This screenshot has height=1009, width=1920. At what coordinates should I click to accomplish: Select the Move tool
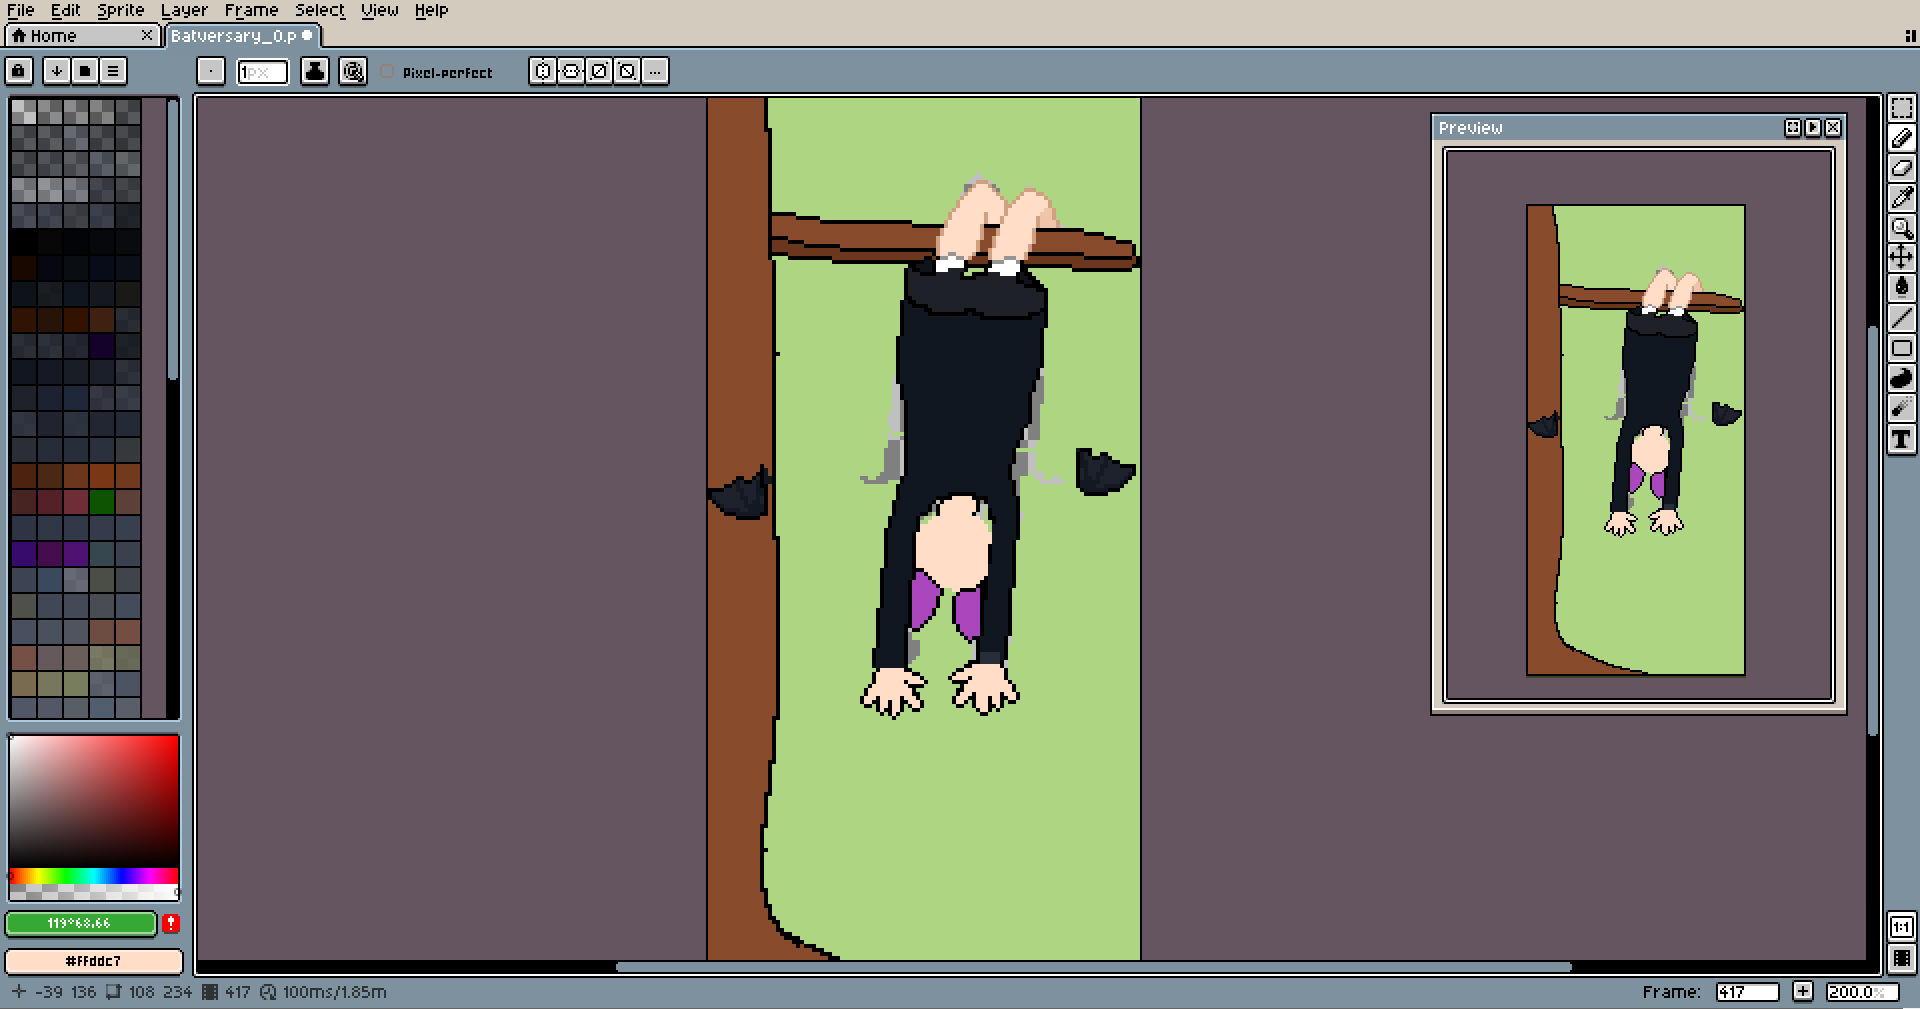click(x=1901, y=258)
